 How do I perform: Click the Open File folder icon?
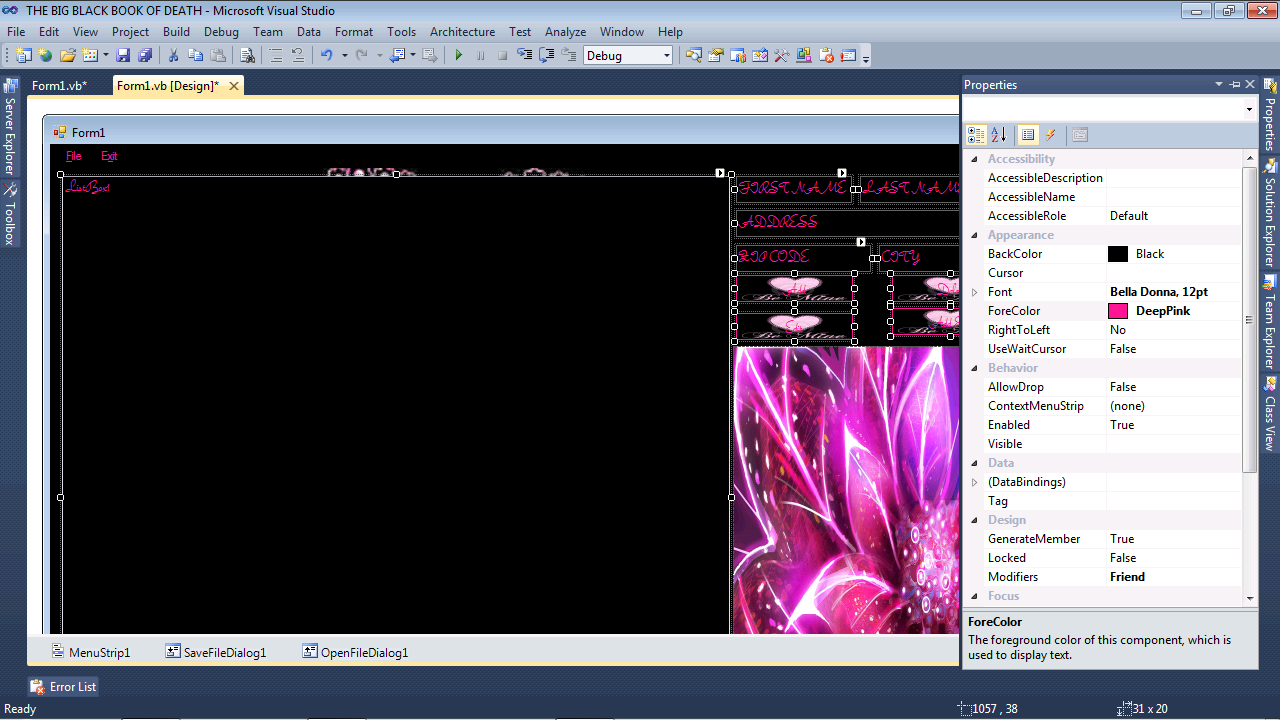[68, 56]
